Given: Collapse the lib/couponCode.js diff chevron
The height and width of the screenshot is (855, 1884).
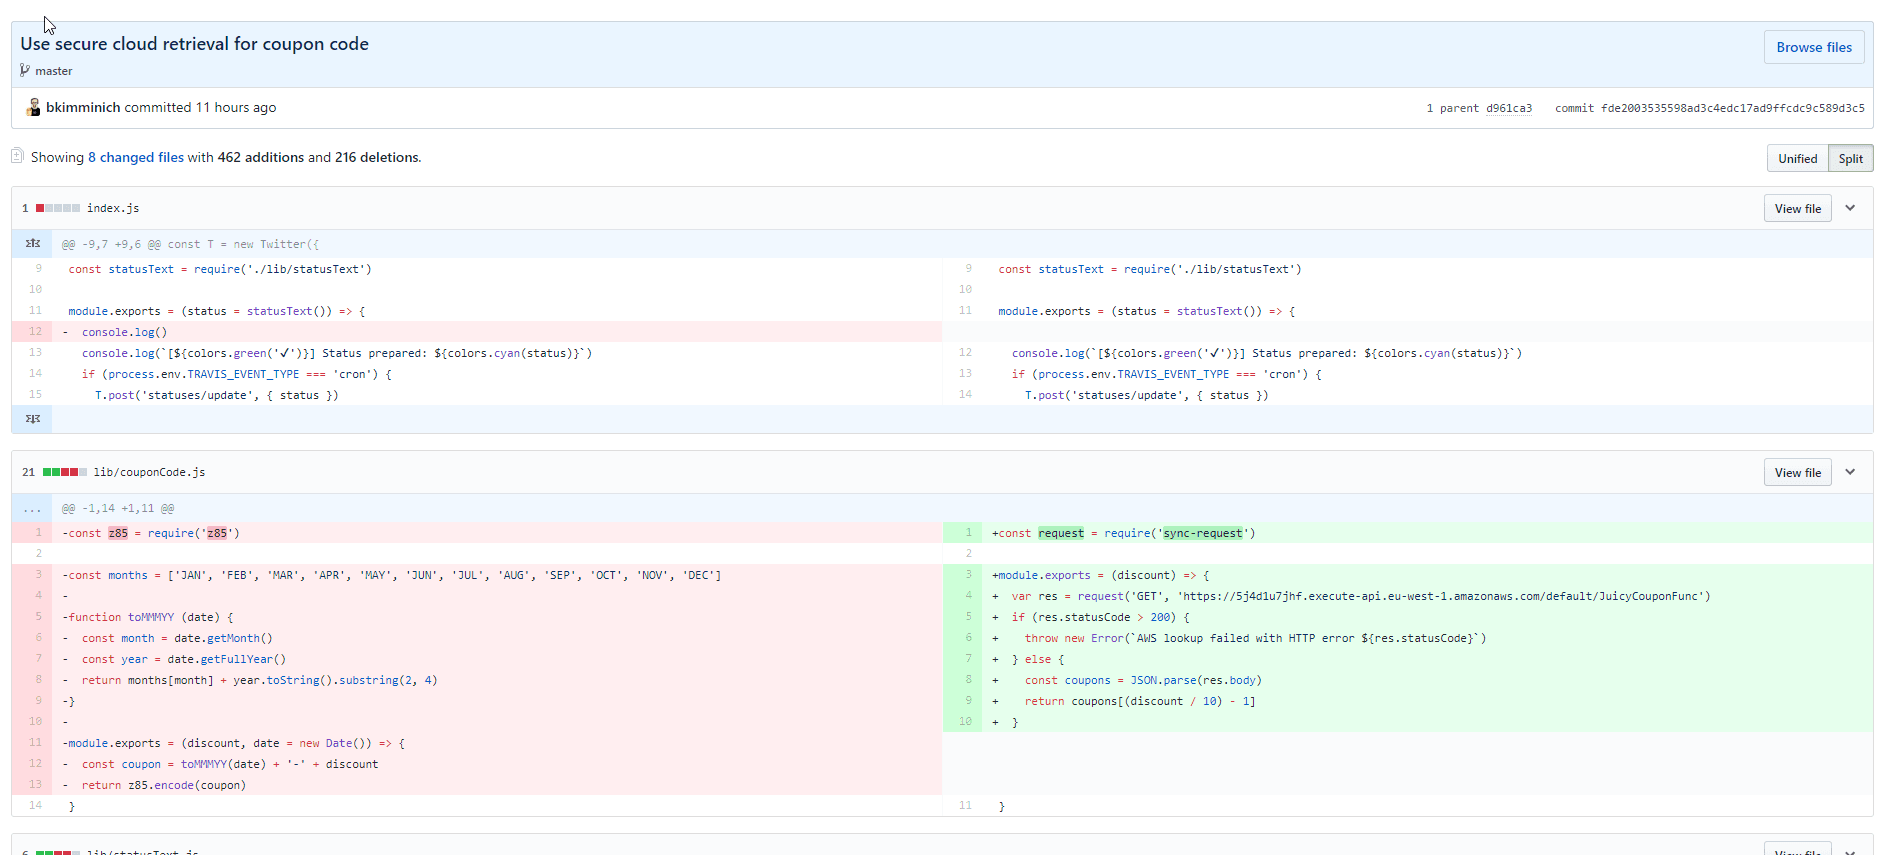Looking at the screenshot, I should coord(1850,472).
